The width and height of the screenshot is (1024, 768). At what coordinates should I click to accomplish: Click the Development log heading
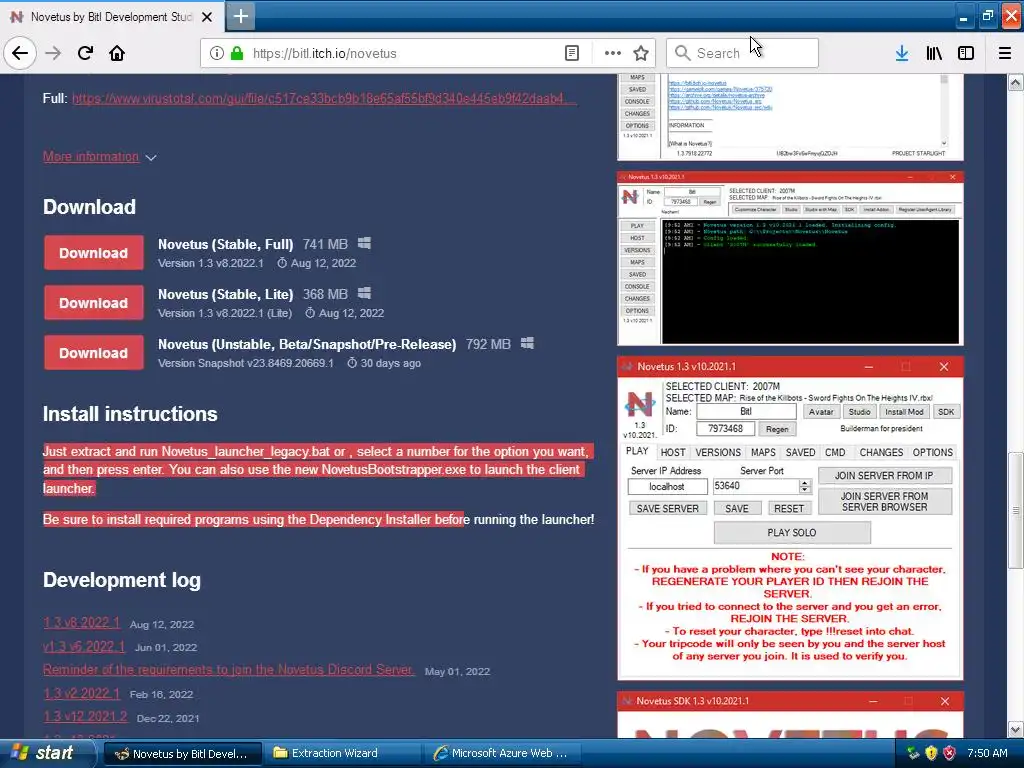(121, 580)
